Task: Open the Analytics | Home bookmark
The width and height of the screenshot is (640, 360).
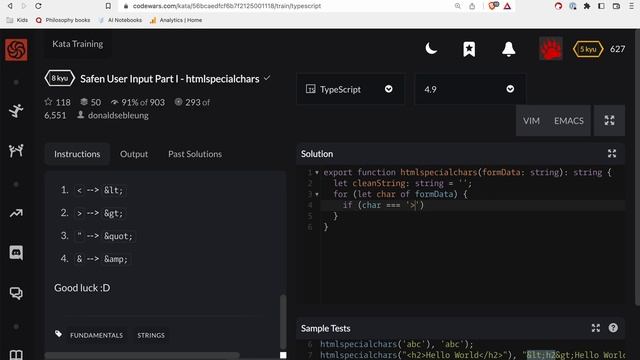Action: 176,20
